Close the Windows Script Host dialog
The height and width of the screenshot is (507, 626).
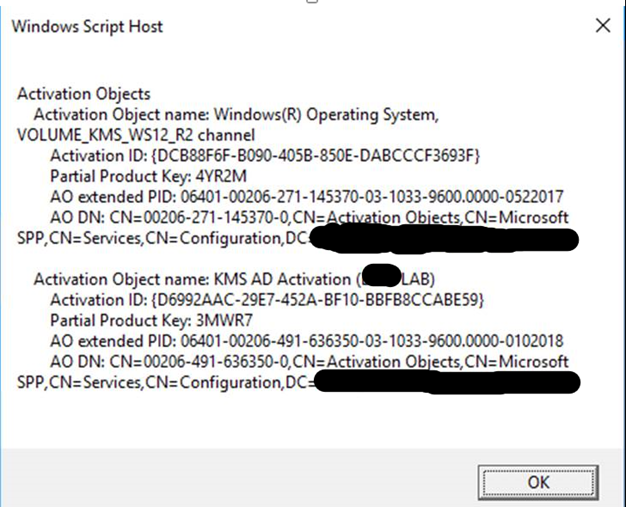pyautogui.click(x=602, y=26)
